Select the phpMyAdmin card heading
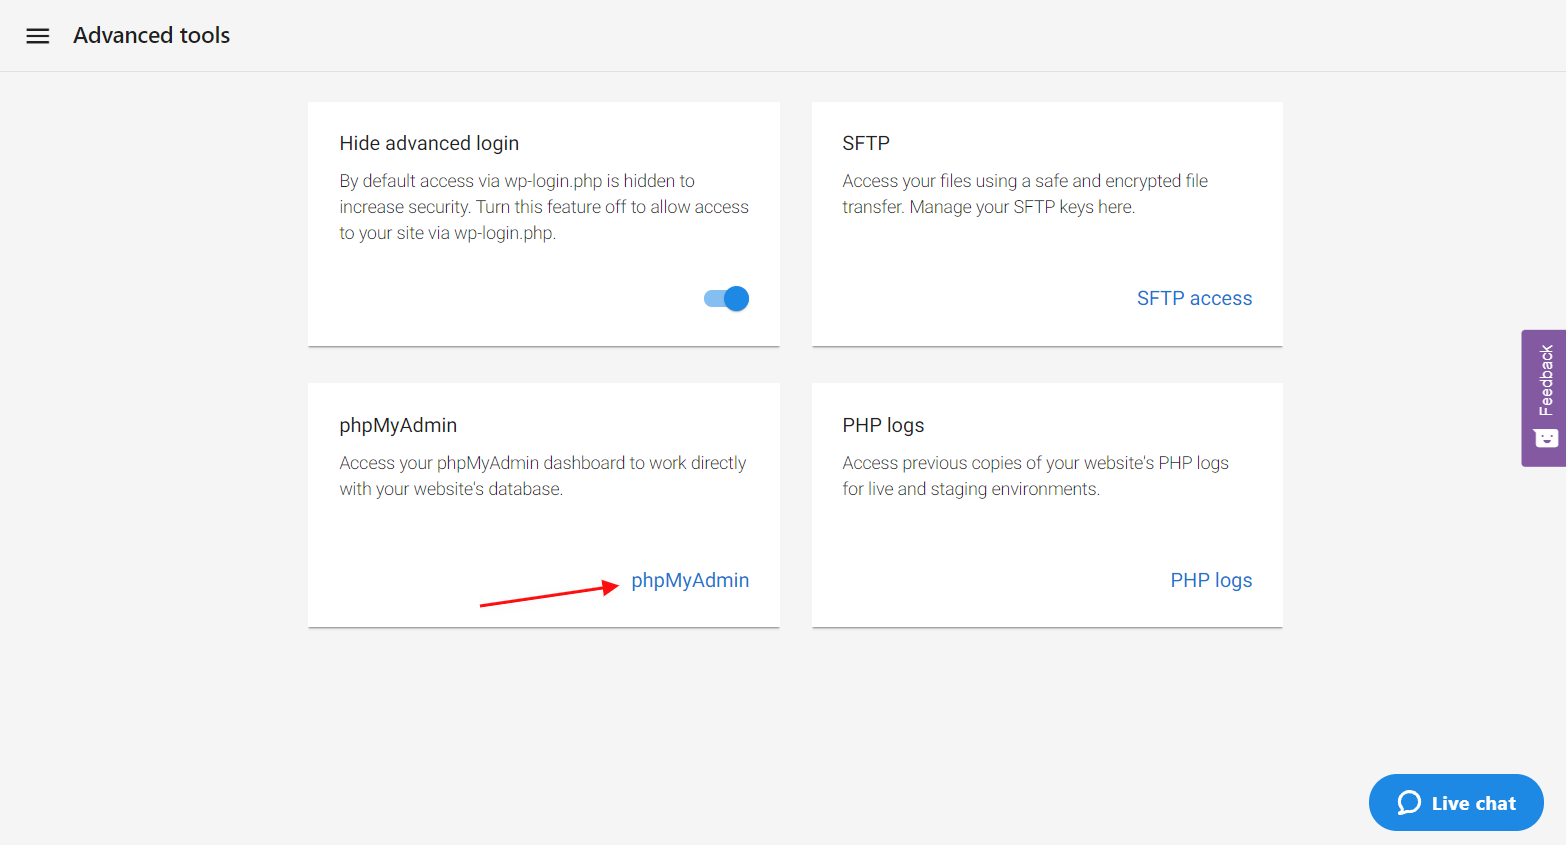Image resolution: width=1566 pixels, height=845 pixels. [398, 425]
